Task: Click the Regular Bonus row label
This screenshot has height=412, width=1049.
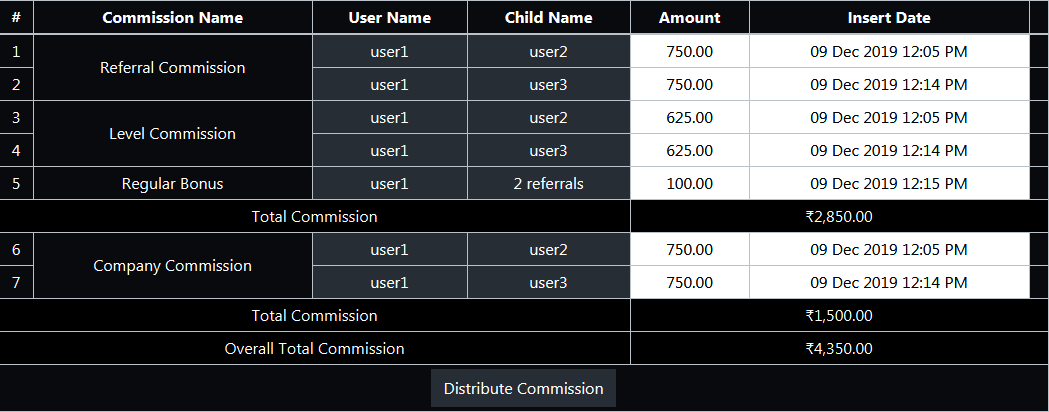Action: tap(173, 183)
